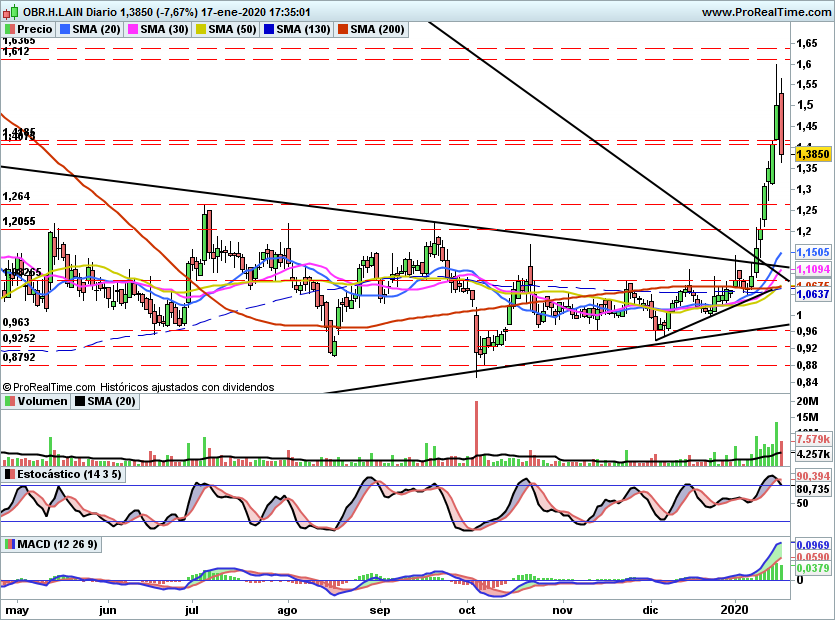Click the candlestick chart icon beside OBR.H.LAIN
The image size is (835, 620).
tap(10, 12)
